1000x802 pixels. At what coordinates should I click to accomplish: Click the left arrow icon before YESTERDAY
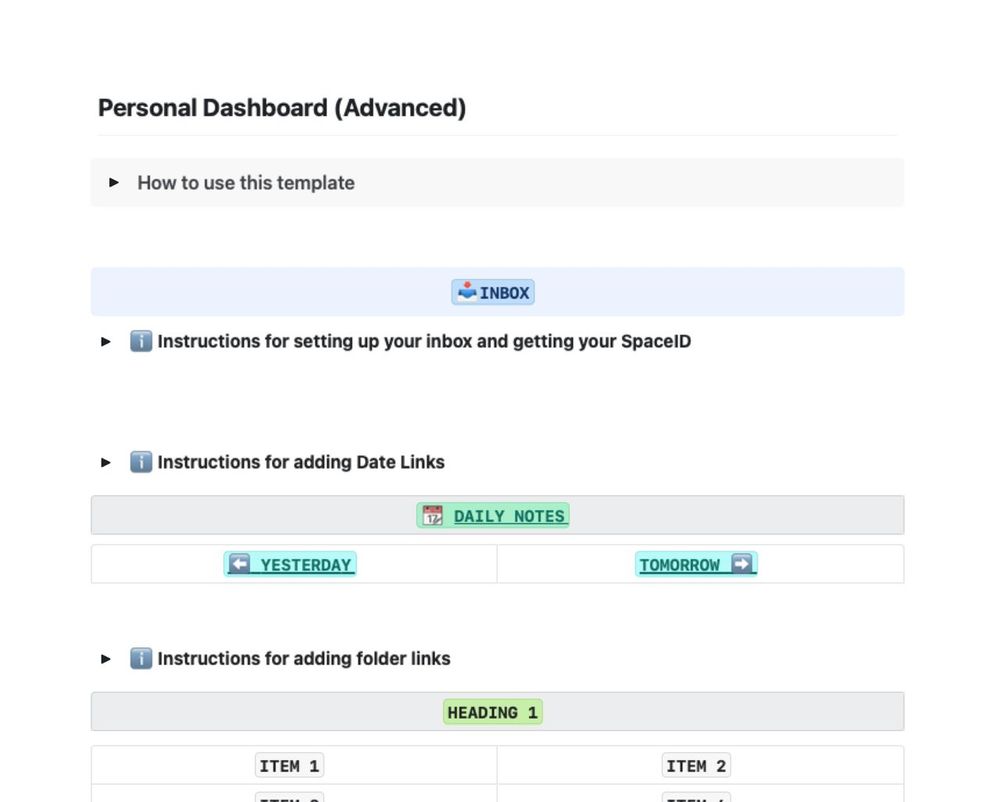[239, 564]
